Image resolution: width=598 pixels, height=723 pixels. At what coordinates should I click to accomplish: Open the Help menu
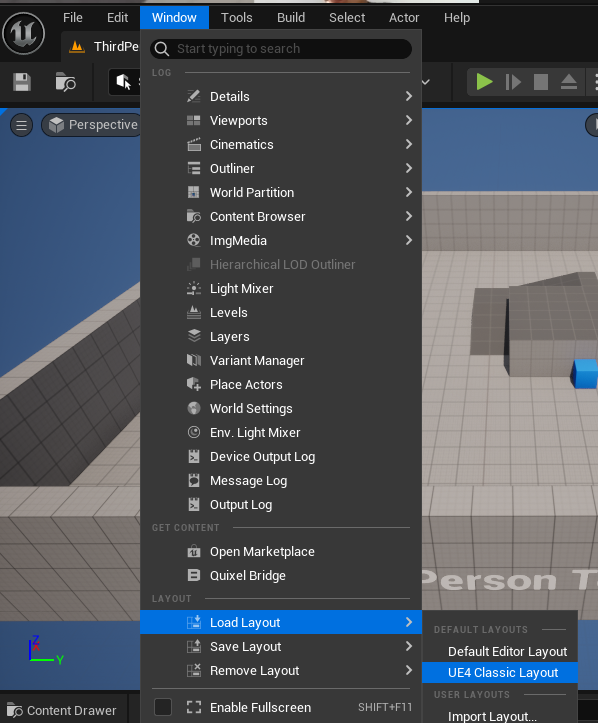(457, 18)
